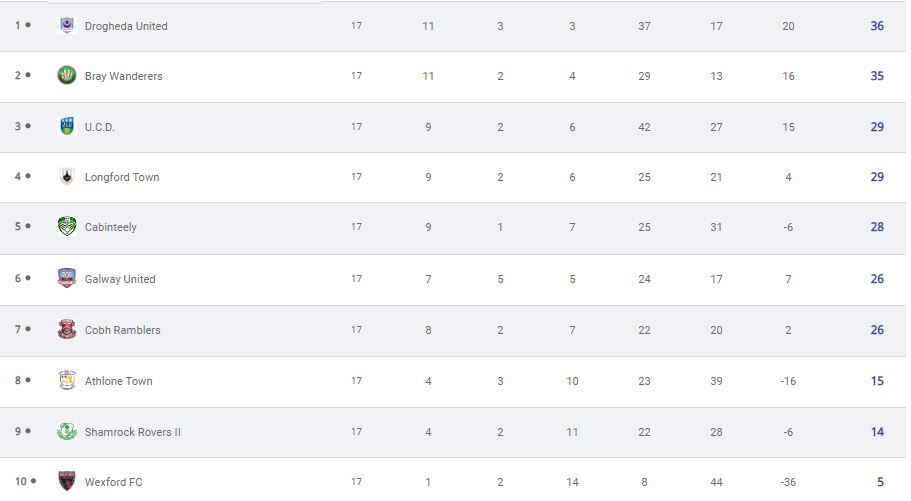Click the status dot beside position 10

point(34,481)
